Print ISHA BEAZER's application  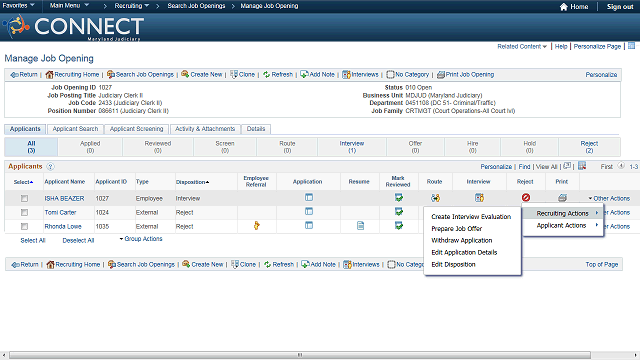coord(562,198)
